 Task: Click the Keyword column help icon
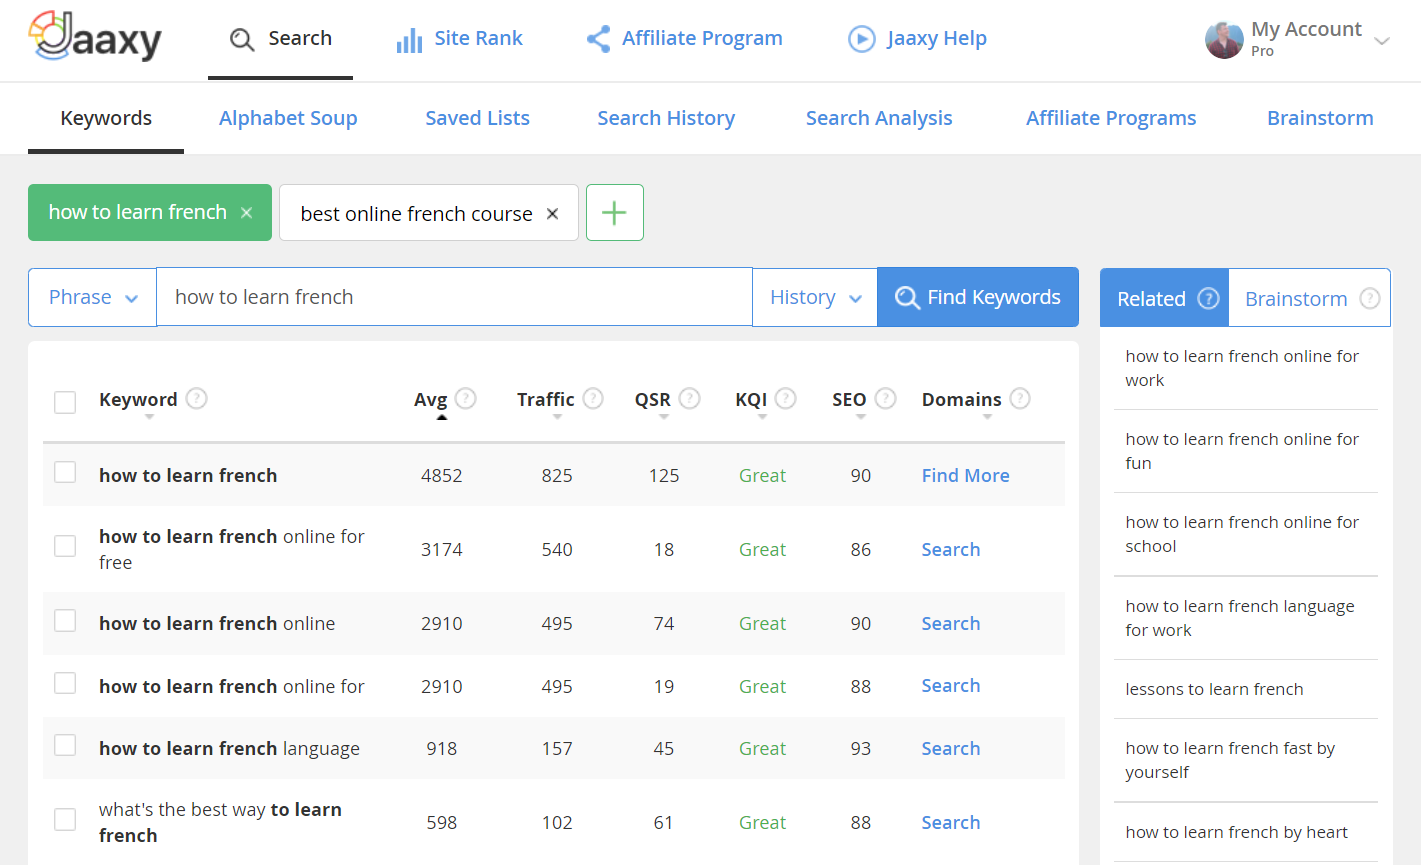tap(197, 398)
